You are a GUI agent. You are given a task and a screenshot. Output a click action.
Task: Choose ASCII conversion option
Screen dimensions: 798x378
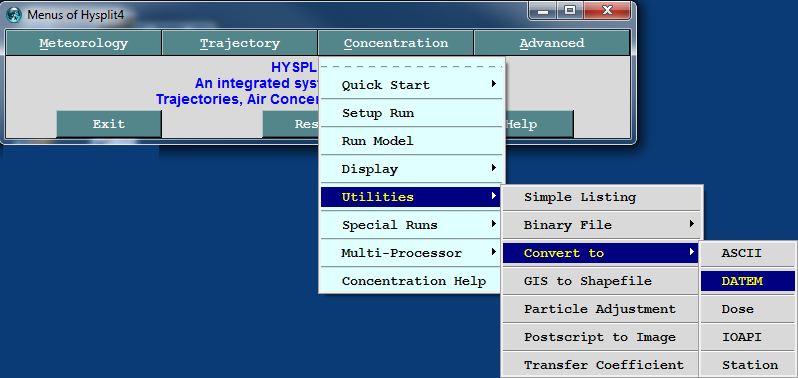748,253
